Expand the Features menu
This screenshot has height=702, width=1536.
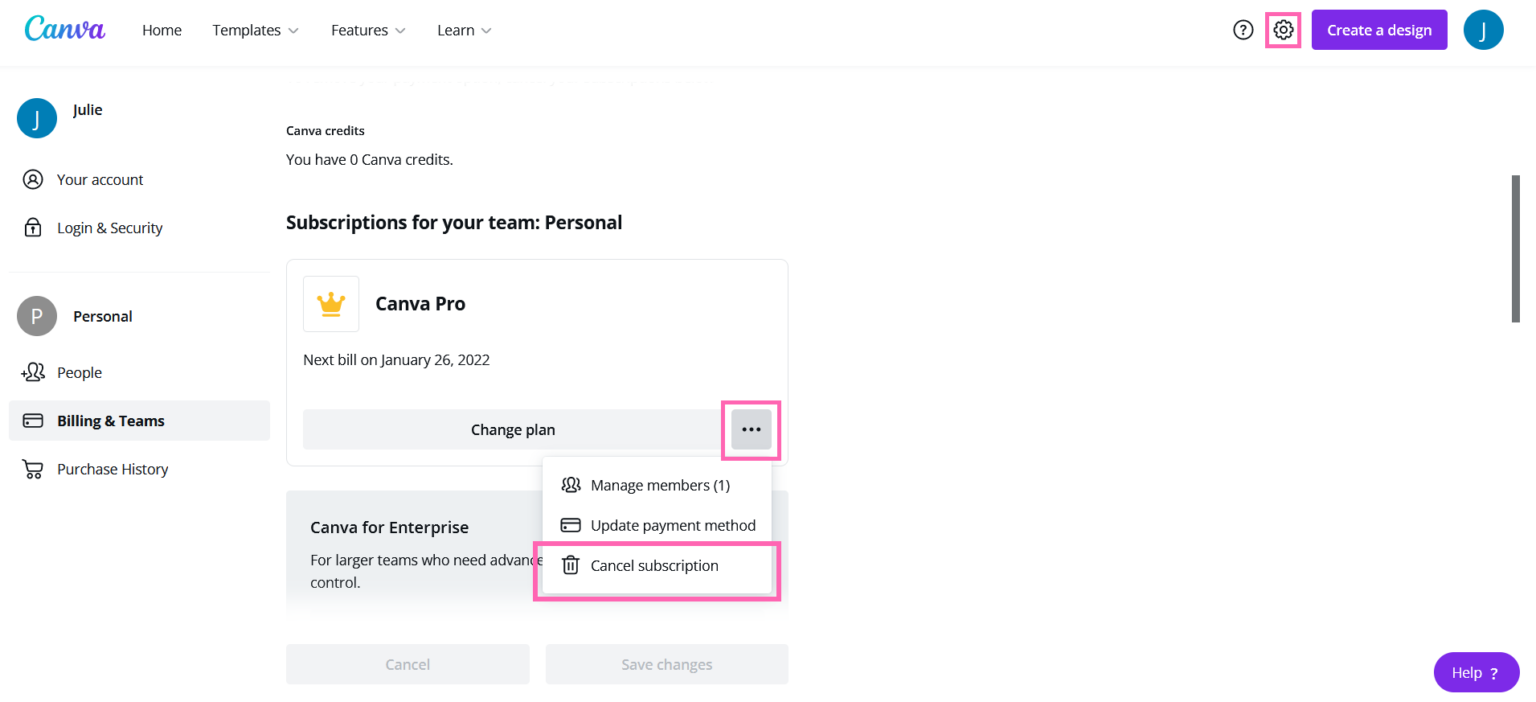[x=368, y=30]
